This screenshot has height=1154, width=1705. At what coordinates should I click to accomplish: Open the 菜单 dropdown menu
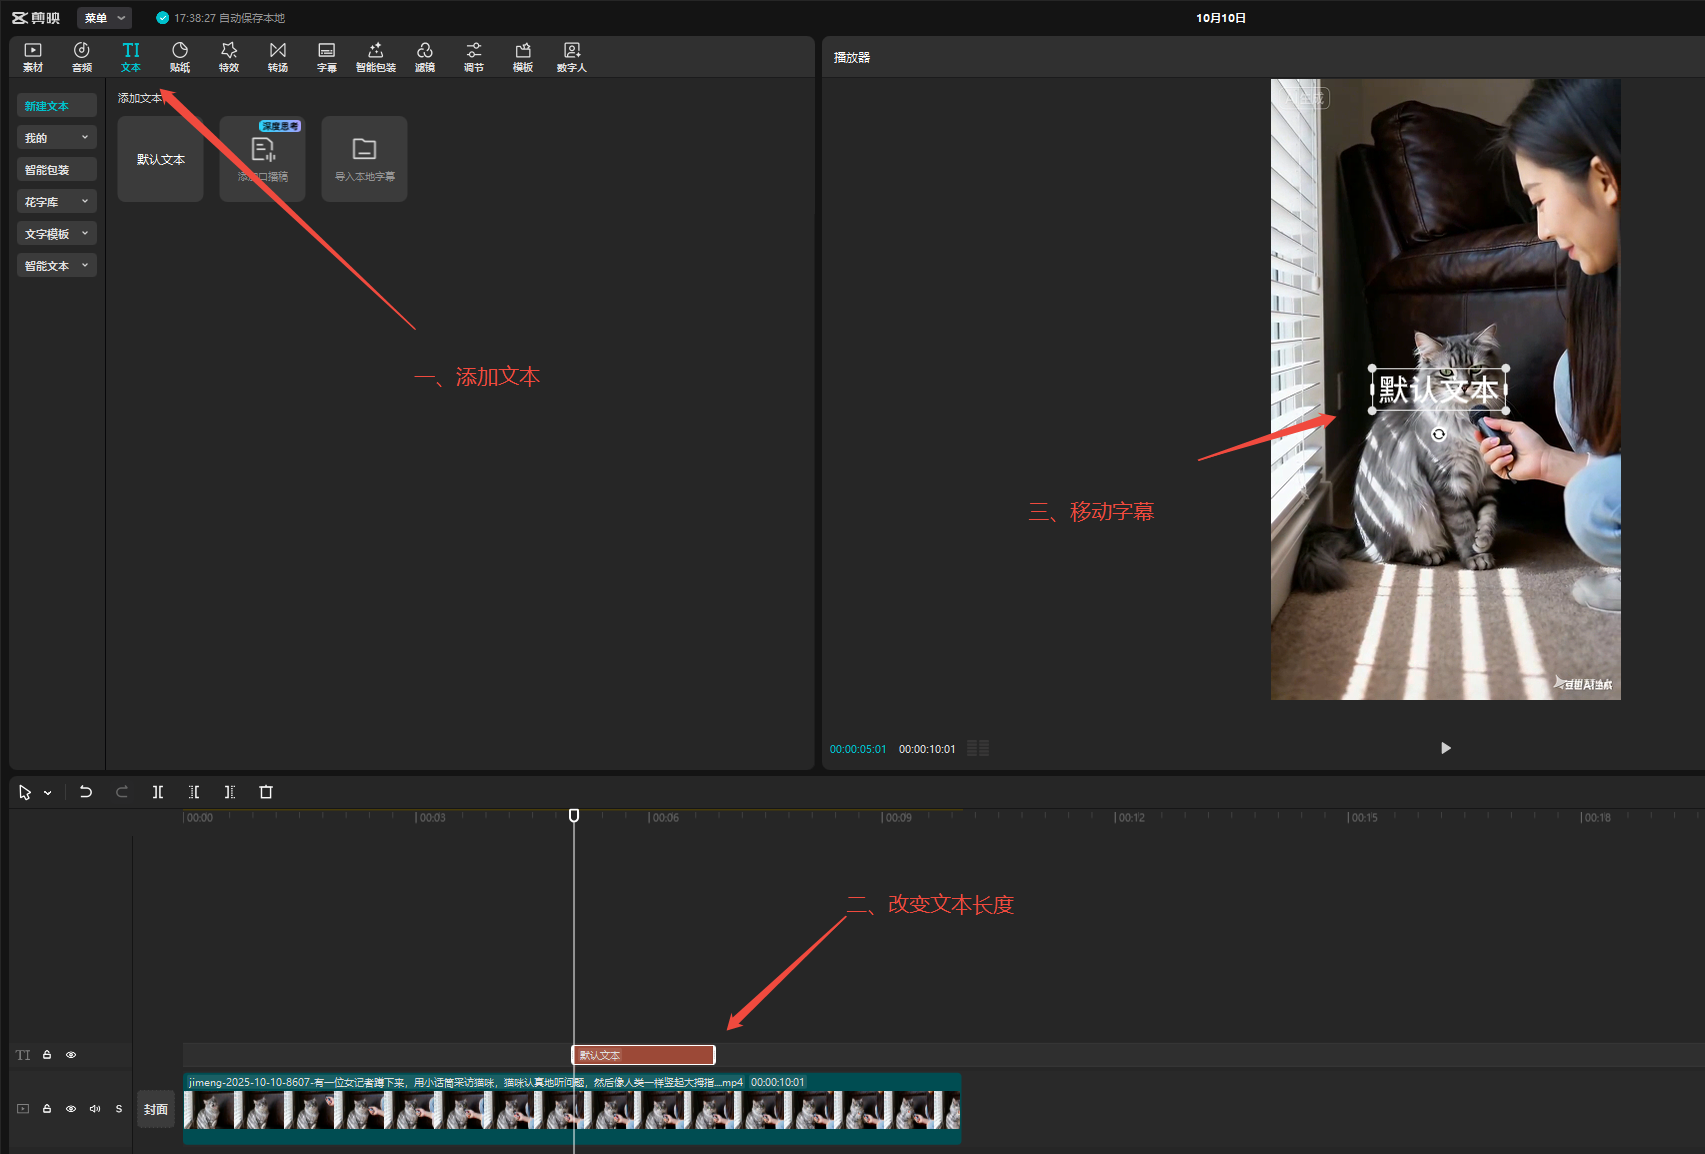pyautogui.click(x=104, y=18)
